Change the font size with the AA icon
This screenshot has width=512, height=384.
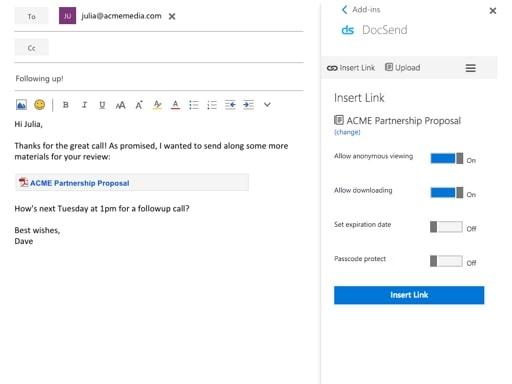120,105
